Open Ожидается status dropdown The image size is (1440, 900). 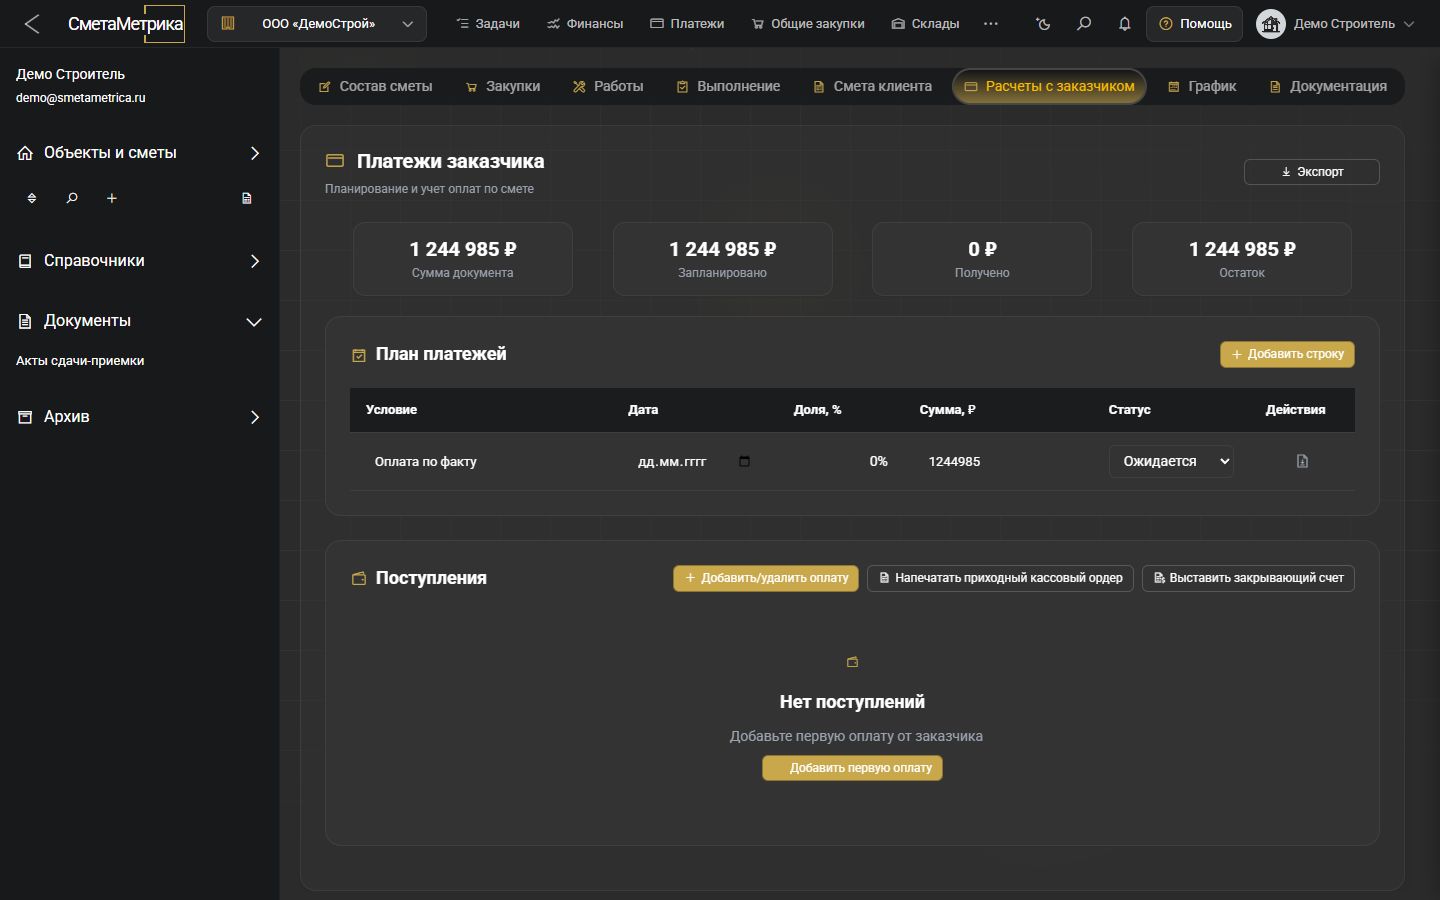[x=1171, y=461]
